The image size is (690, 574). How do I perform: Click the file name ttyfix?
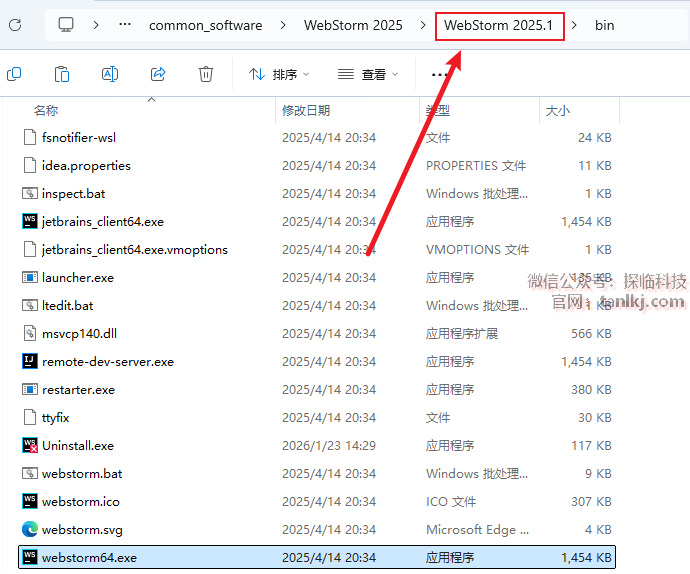pyautogui.click(x=55, y=418)
